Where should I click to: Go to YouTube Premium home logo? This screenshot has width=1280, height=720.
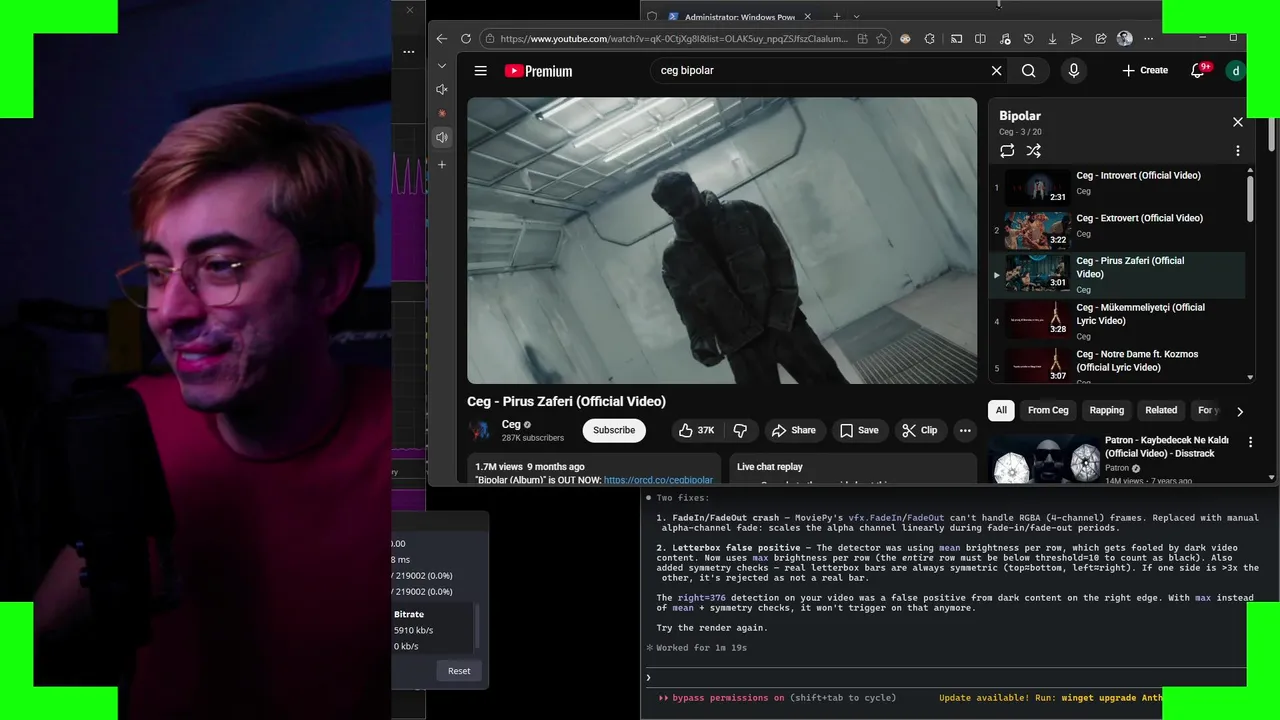[538, 71]
